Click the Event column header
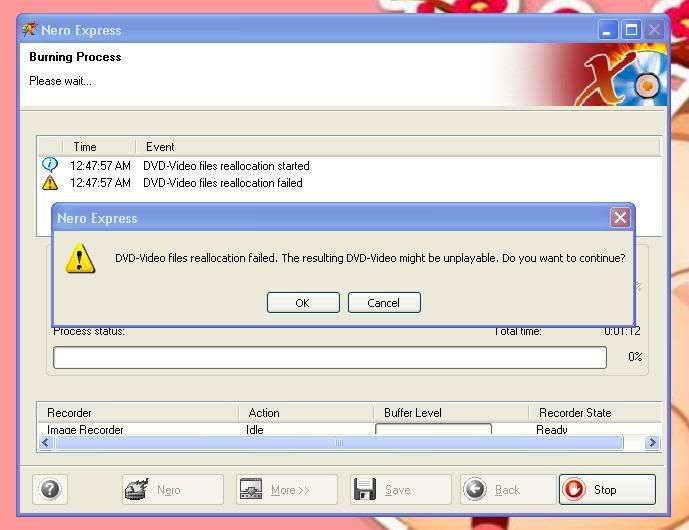 click(x=160, y=147)
